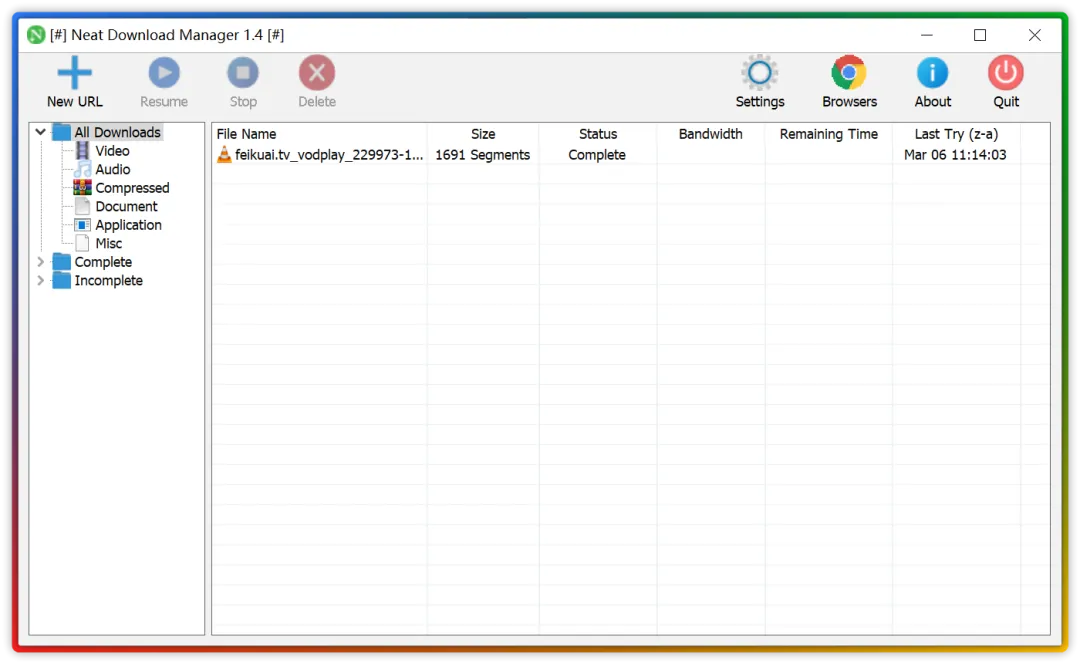Click the Compressed archive icon
The image size is (1080, 664).
pos(83,187)
